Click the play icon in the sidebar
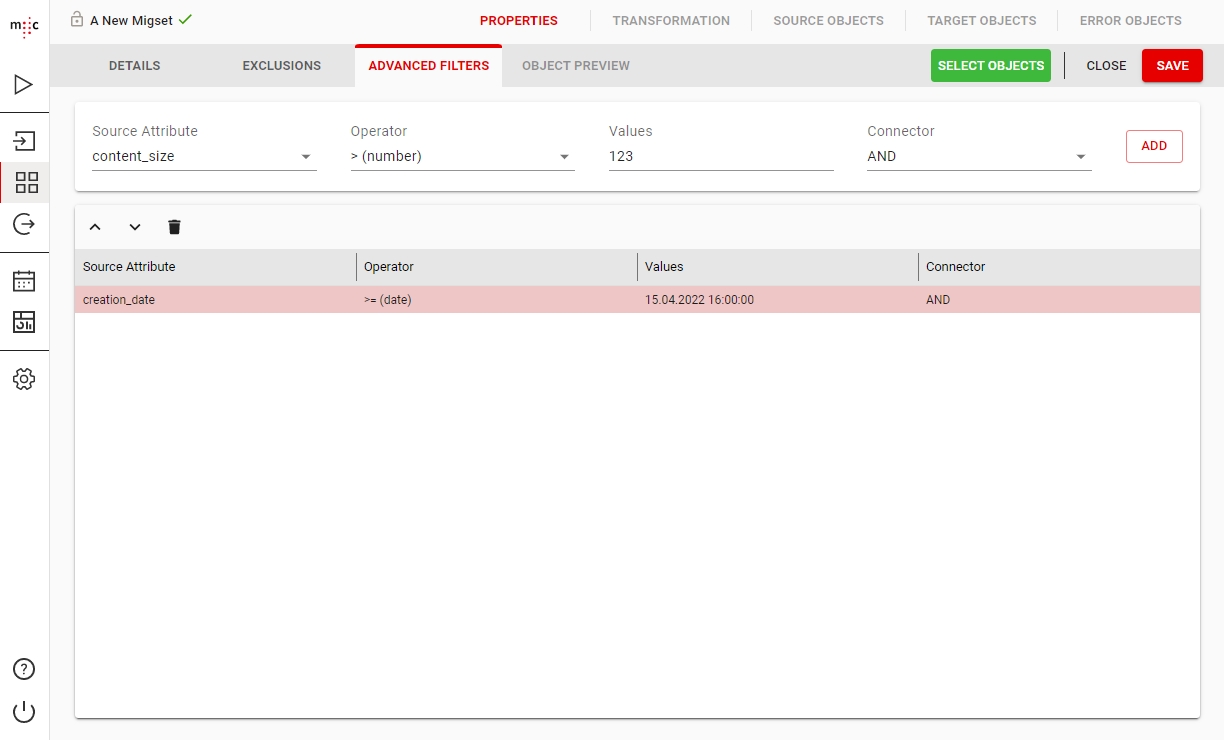Viewport: 1224px width, 740px height. point(24,85)
